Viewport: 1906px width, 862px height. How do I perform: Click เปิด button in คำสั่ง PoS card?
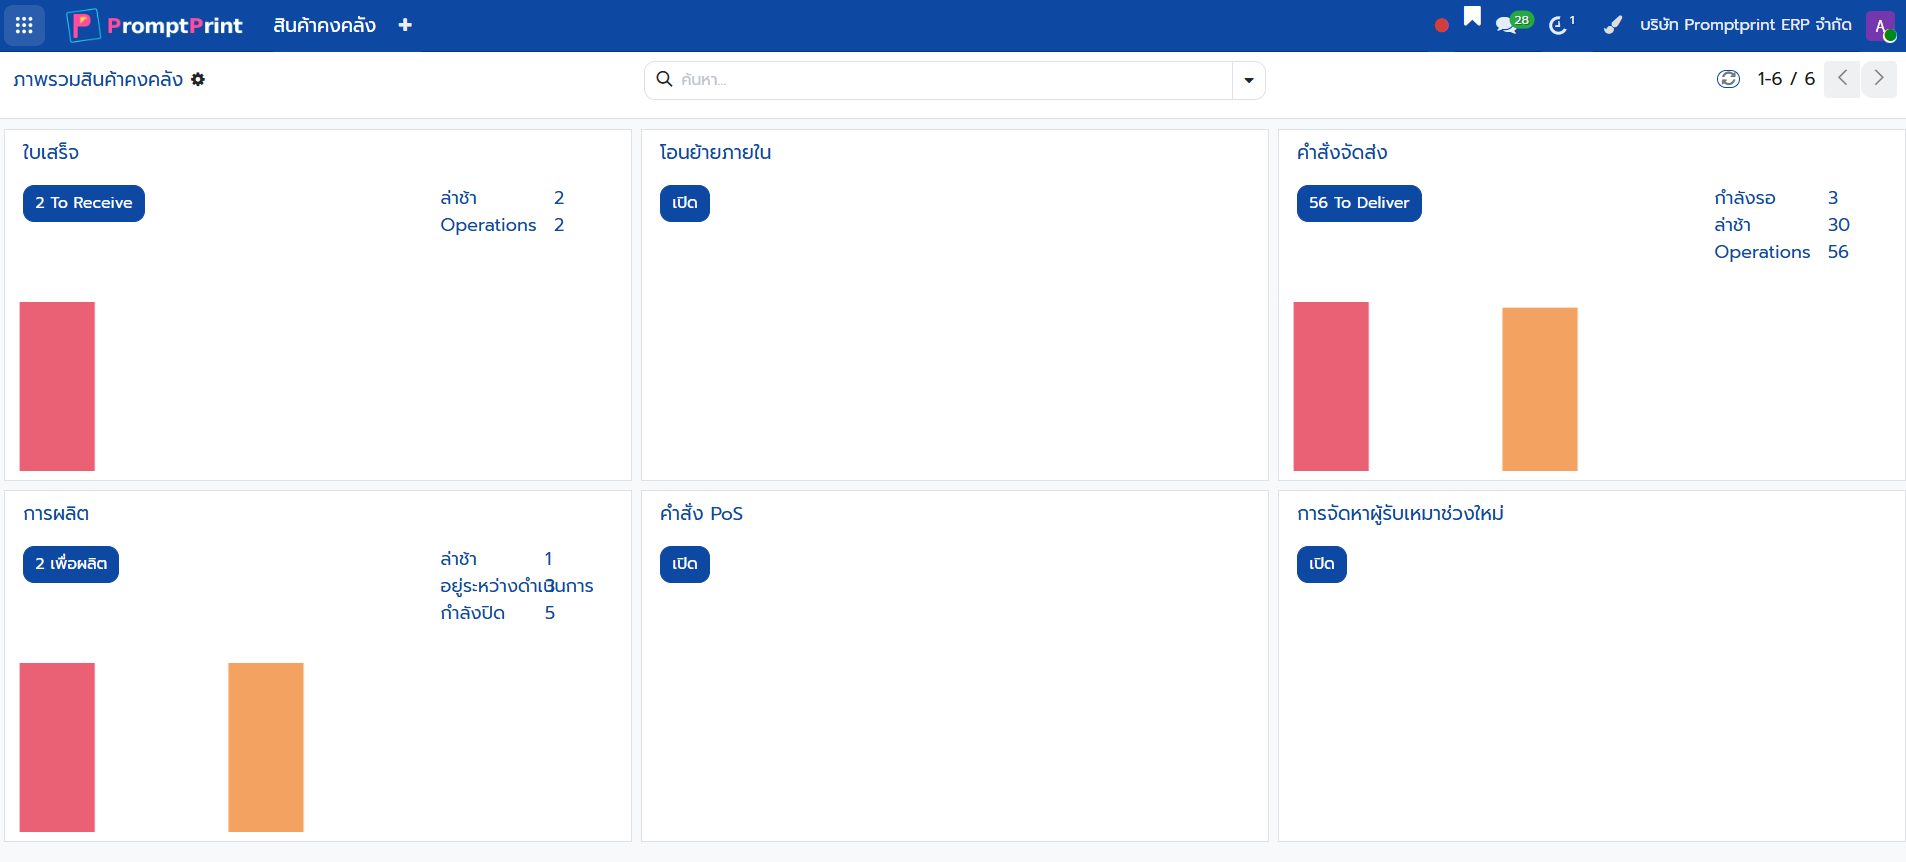(685, 564)
